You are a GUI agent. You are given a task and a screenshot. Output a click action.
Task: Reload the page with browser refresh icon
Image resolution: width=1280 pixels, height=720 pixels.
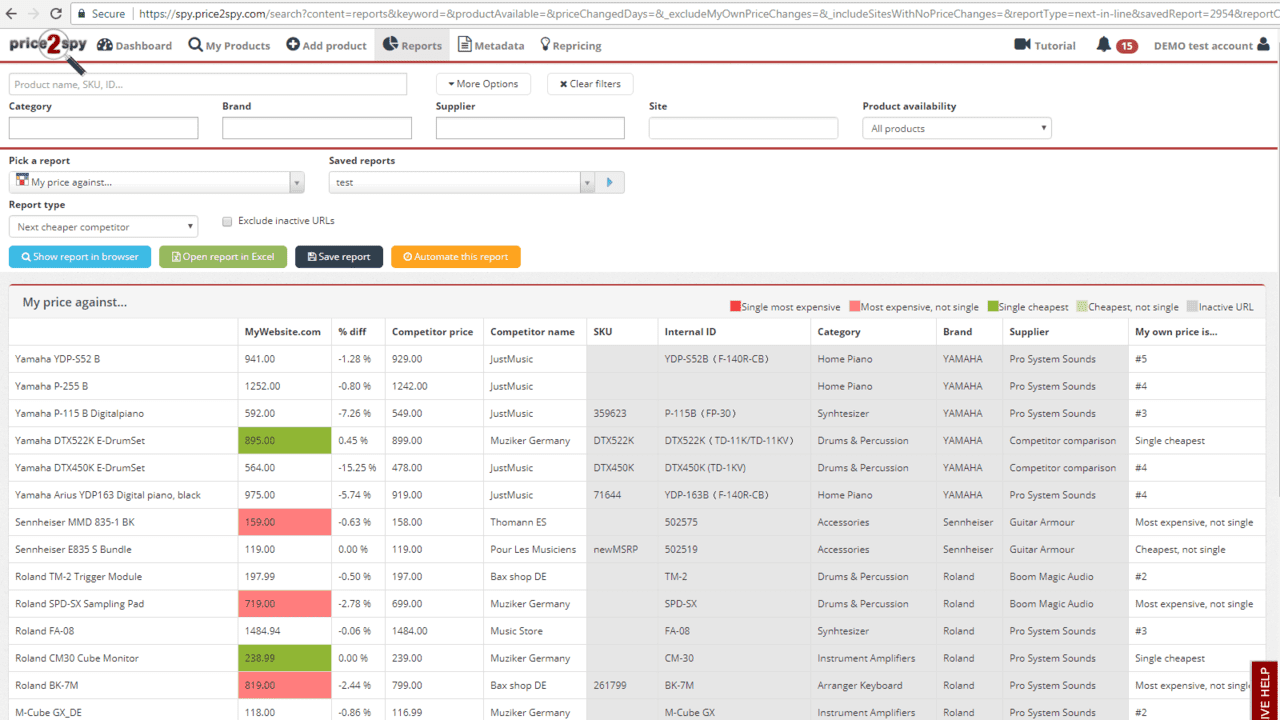coord(56,14)
